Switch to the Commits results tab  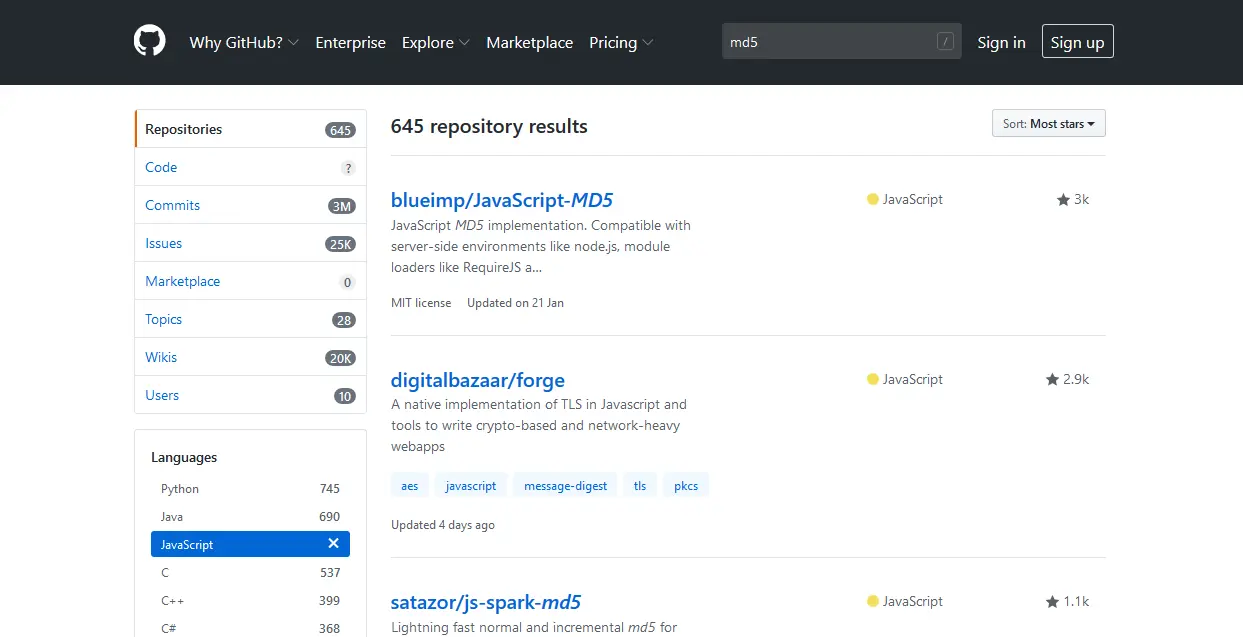click(x=172, y=205)
